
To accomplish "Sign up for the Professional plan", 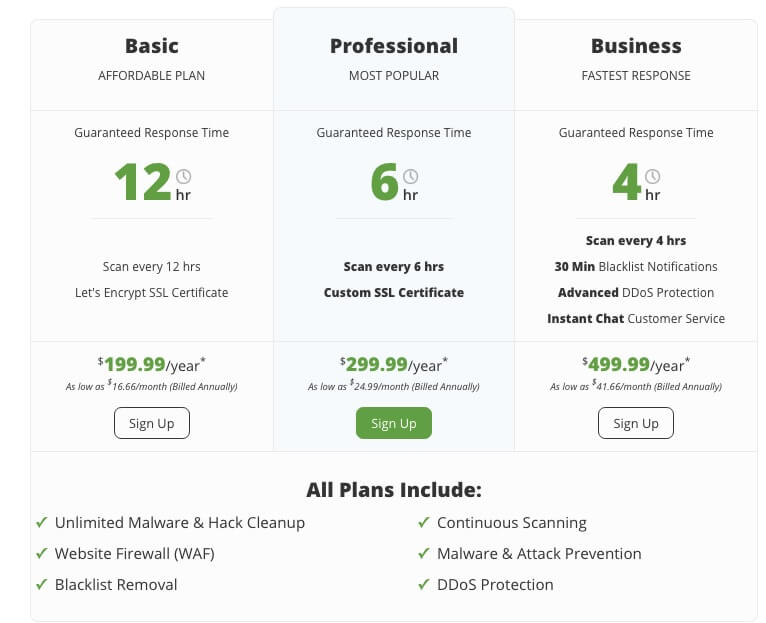I will pos(394,423).
